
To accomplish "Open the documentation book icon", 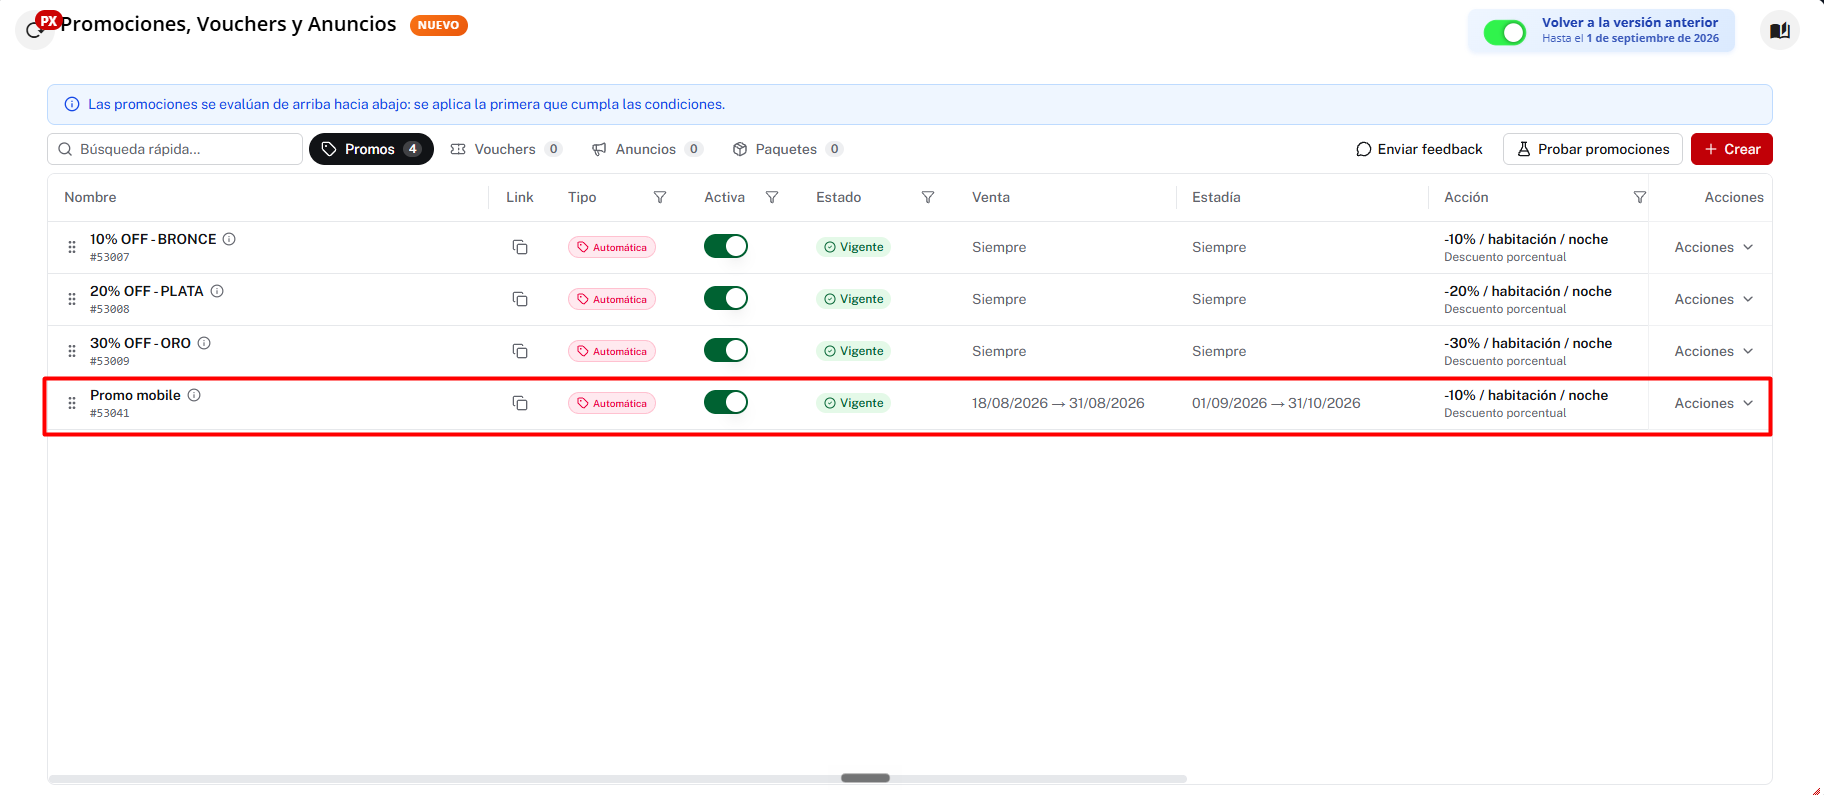I will point(1780,30).
